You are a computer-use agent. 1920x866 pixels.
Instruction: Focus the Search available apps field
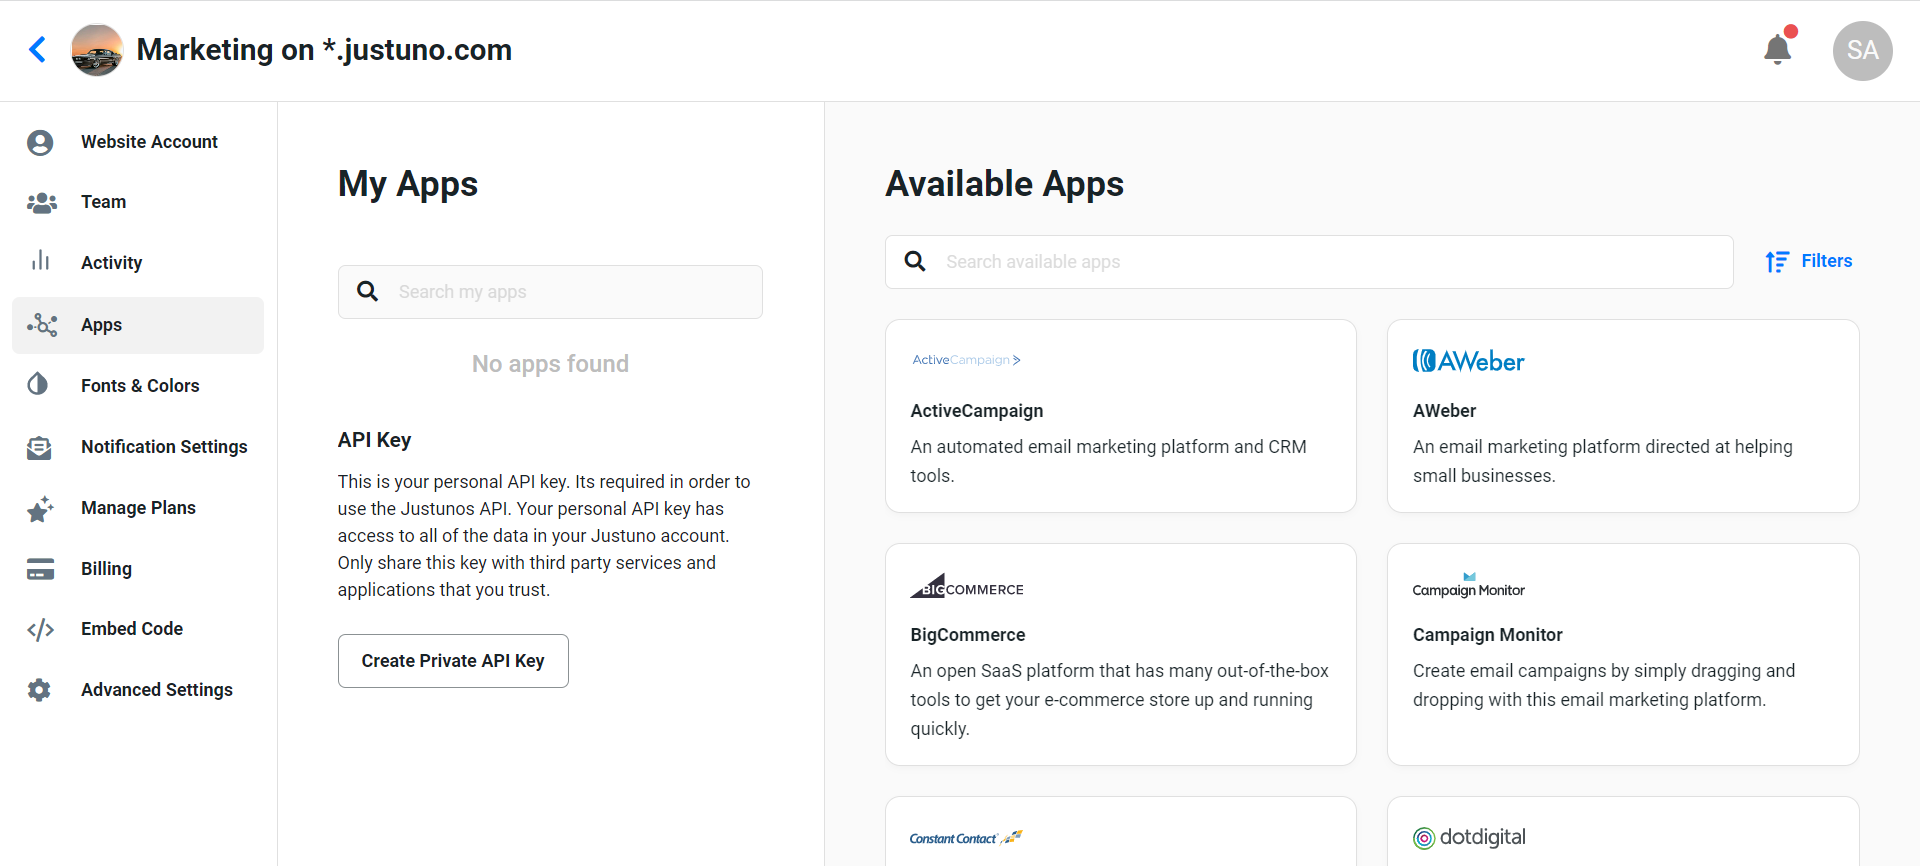[x=1309, y=262]
